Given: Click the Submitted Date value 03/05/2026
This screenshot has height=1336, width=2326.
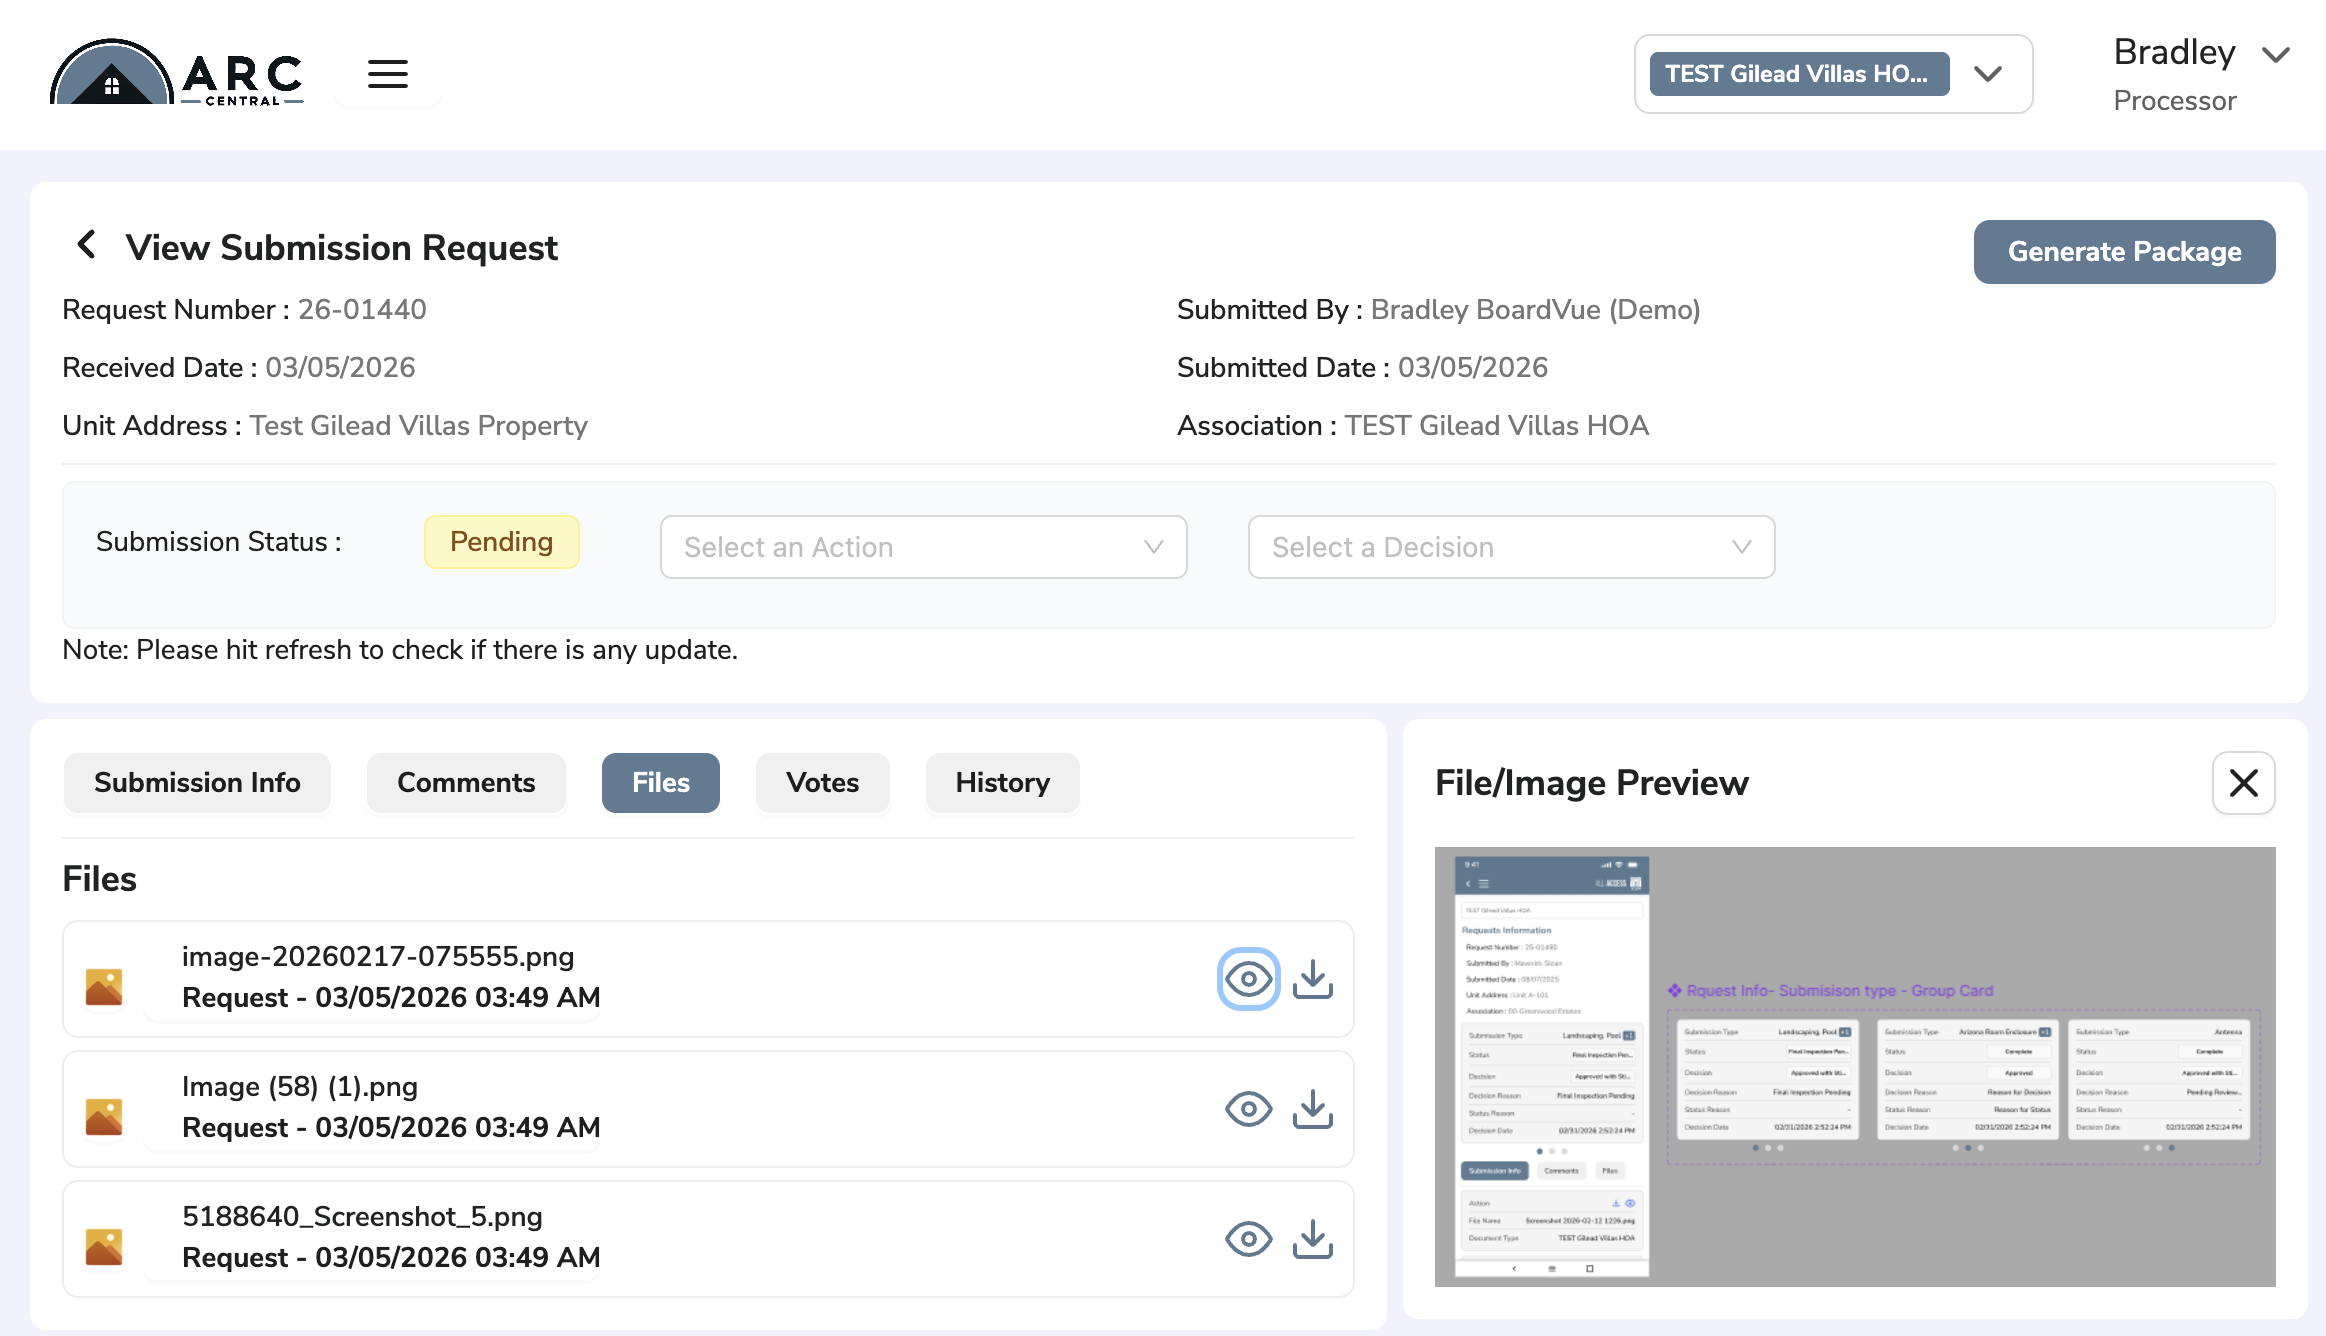Looking at the screenshot, I should (x=1473, y=368).
